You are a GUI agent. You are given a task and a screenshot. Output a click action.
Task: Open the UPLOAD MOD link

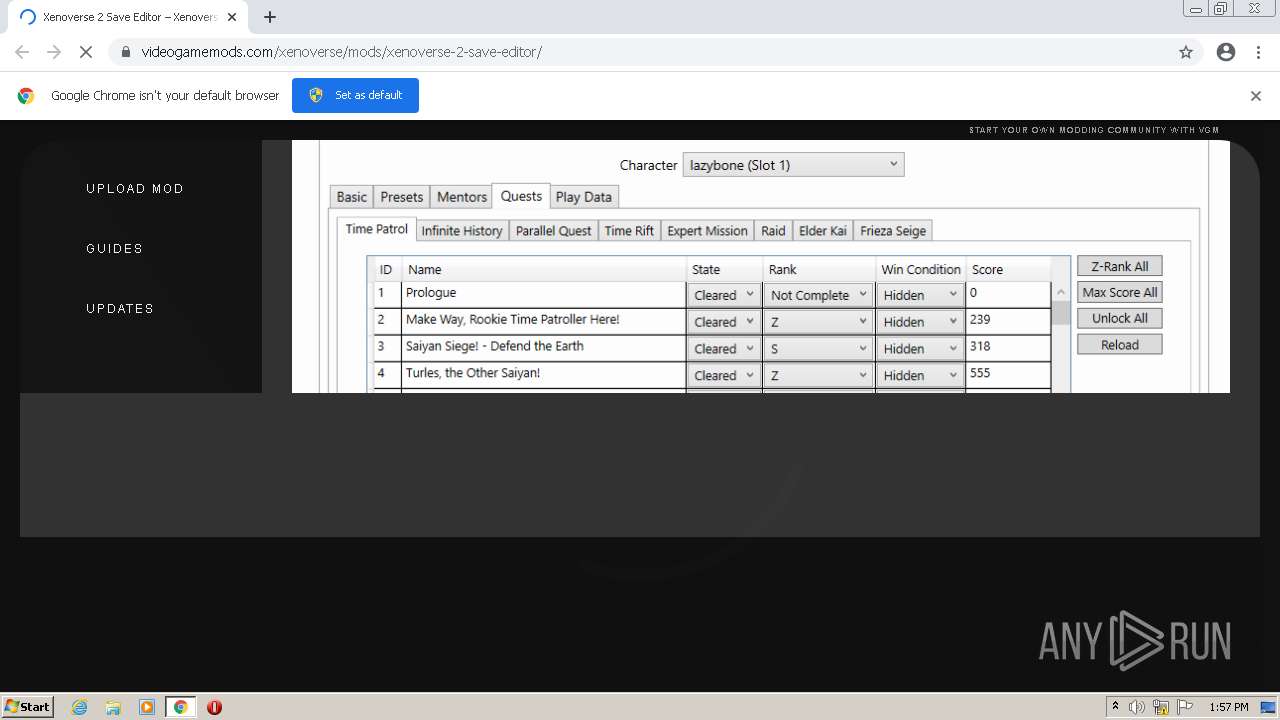(135, 189)
